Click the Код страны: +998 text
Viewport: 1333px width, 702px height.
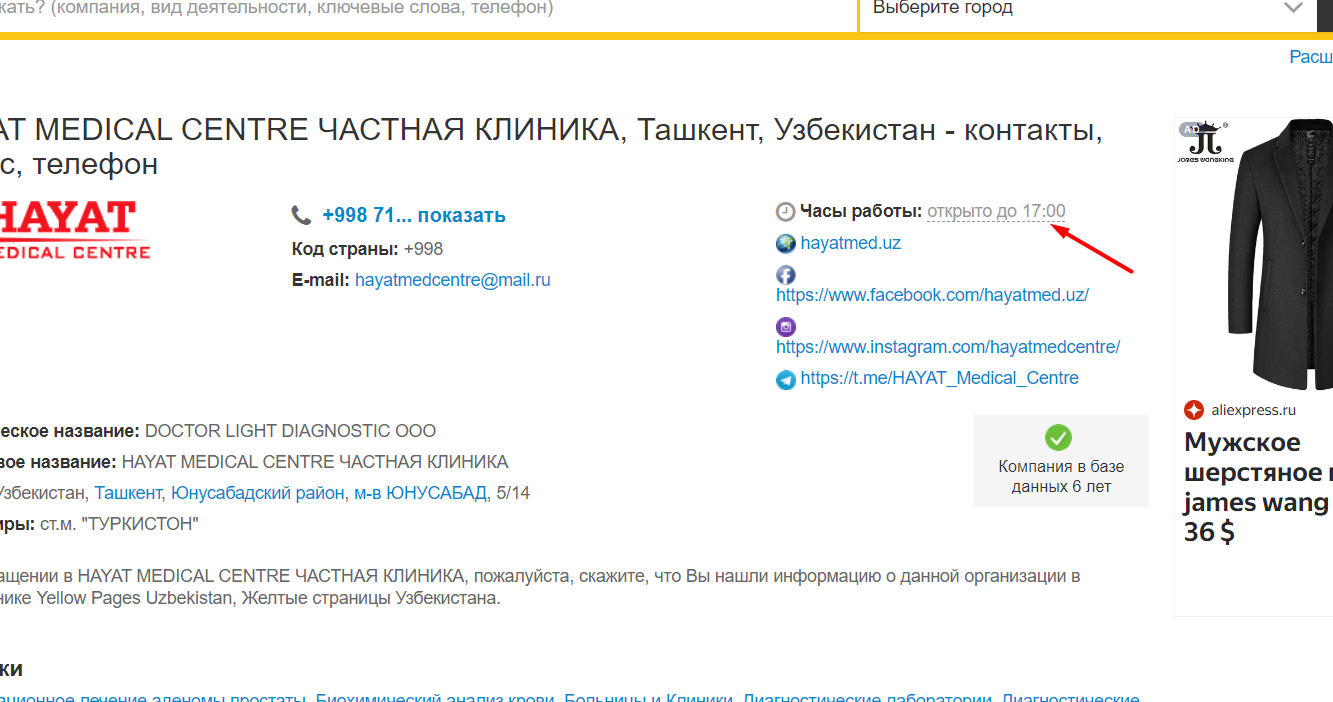click(367, 249)
